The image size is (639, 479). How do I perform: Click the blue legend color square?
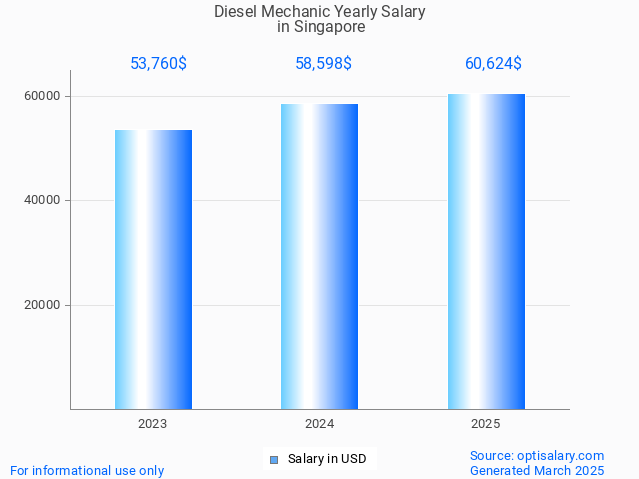[x=274, y=460]
